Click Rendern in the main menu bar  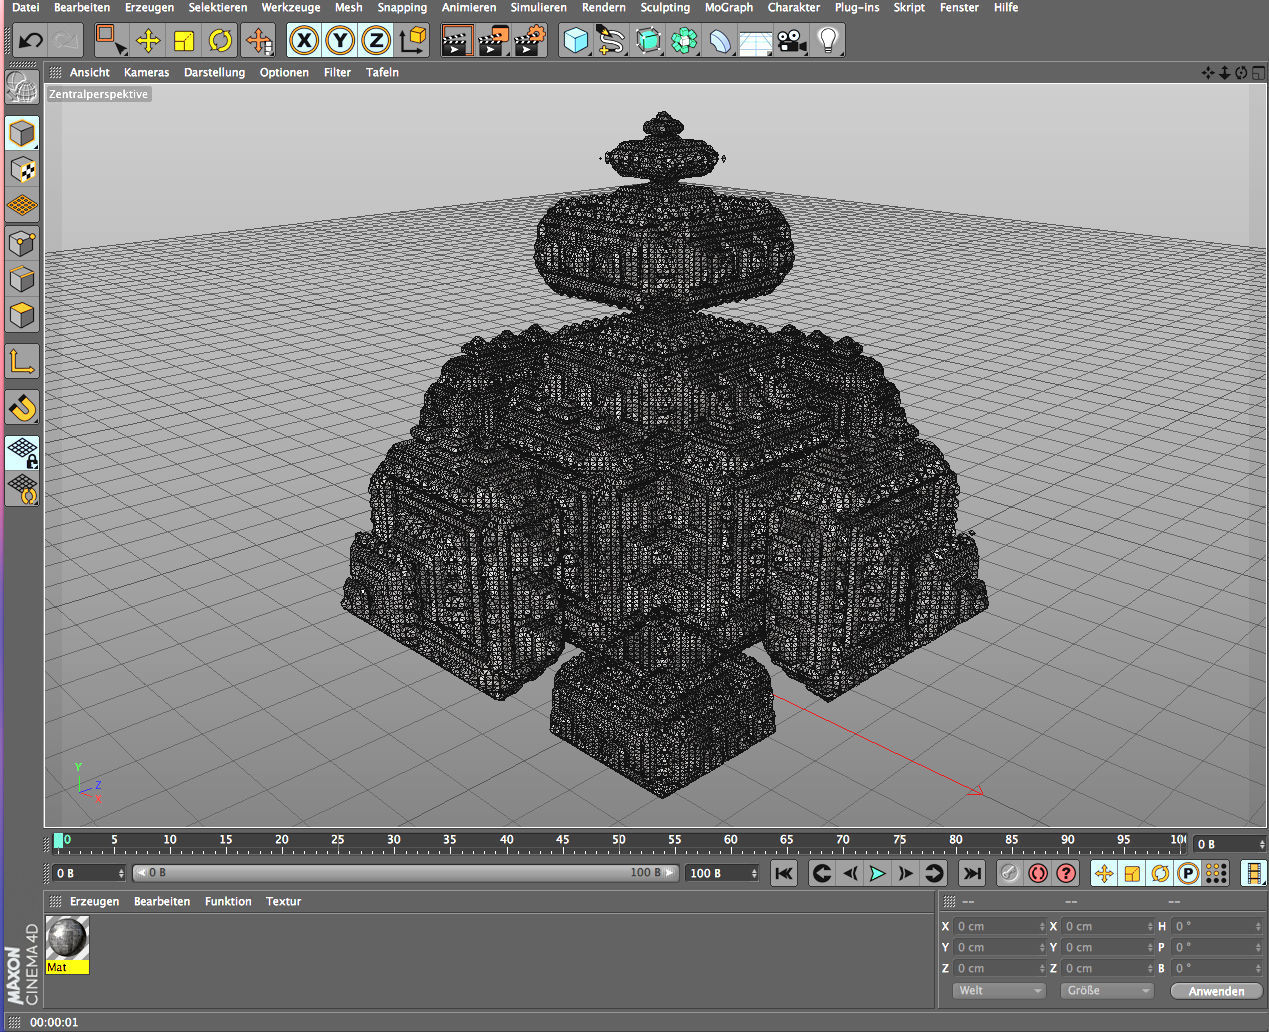tap(604, 7)
